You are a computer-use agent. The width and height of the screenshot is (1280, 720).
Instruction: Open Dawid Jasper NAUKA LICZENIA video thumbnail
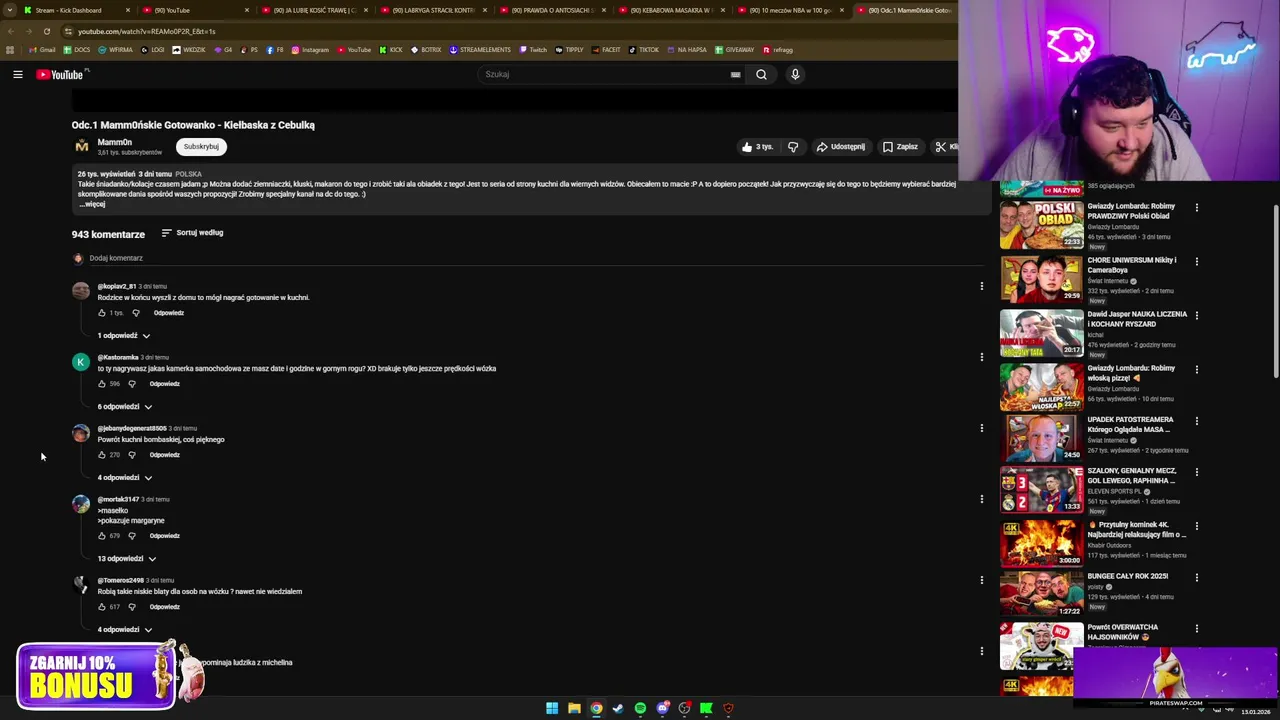[1041, 333]
